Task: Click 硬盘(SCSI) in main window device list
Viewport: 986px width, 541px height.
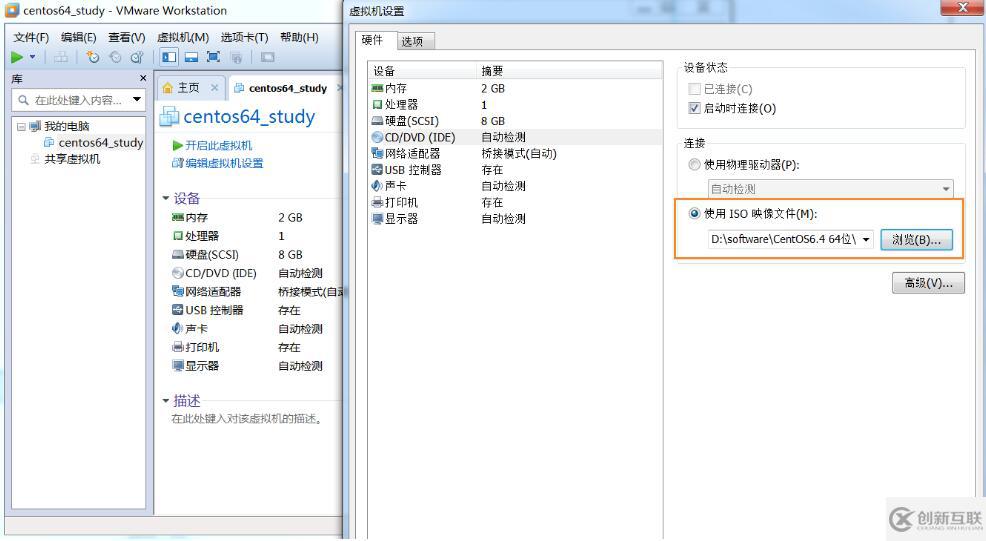Action: click(x=211, y=254)
